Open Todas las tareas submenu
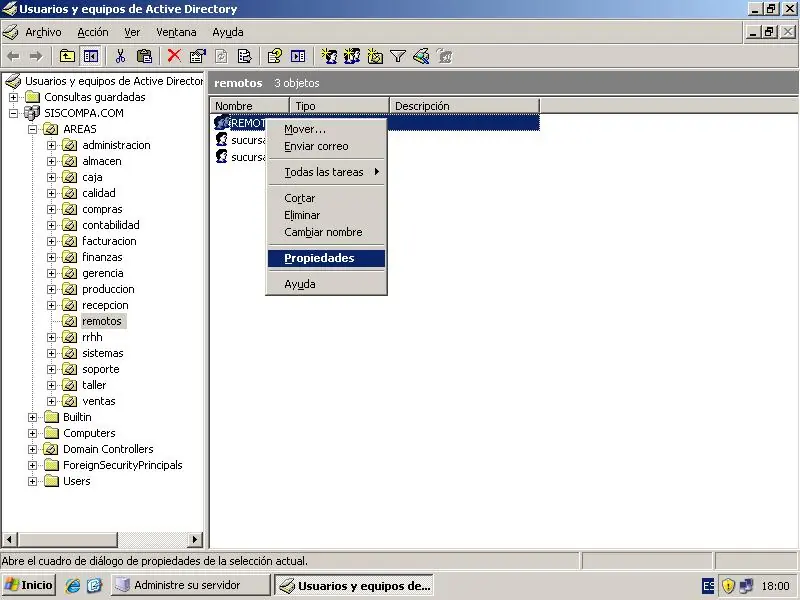 point(326,172)
